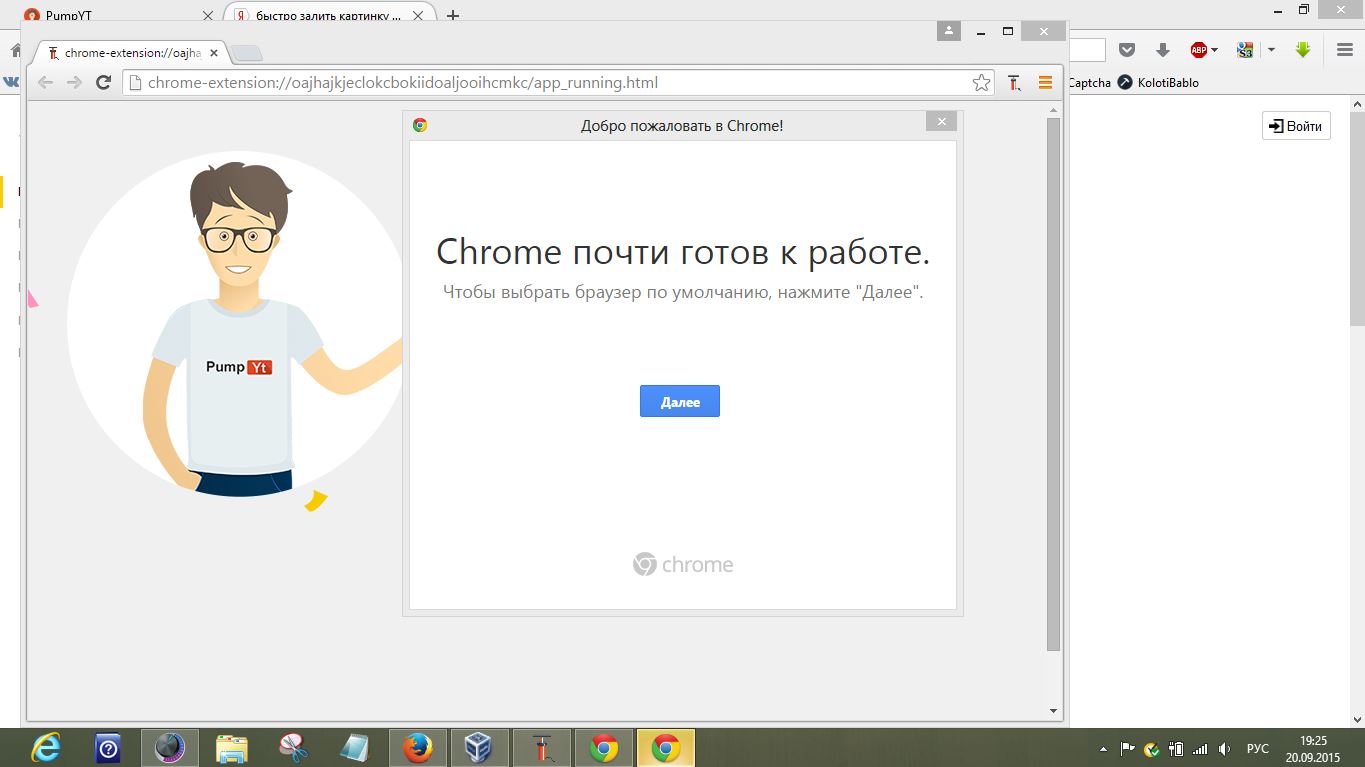Open Firefox from the Windows taskbar
This screenshot has width=1365, height=767.
(417, 748)
